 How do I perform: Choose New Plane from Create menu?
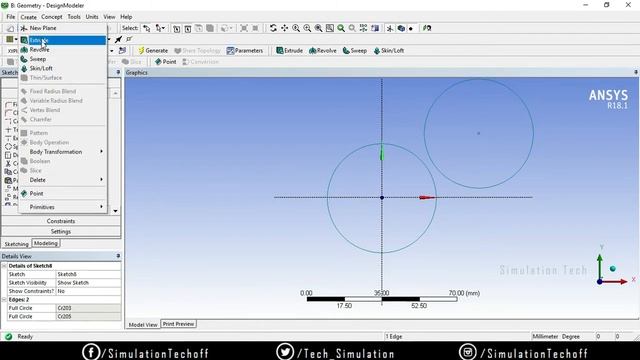coord(62,28)
